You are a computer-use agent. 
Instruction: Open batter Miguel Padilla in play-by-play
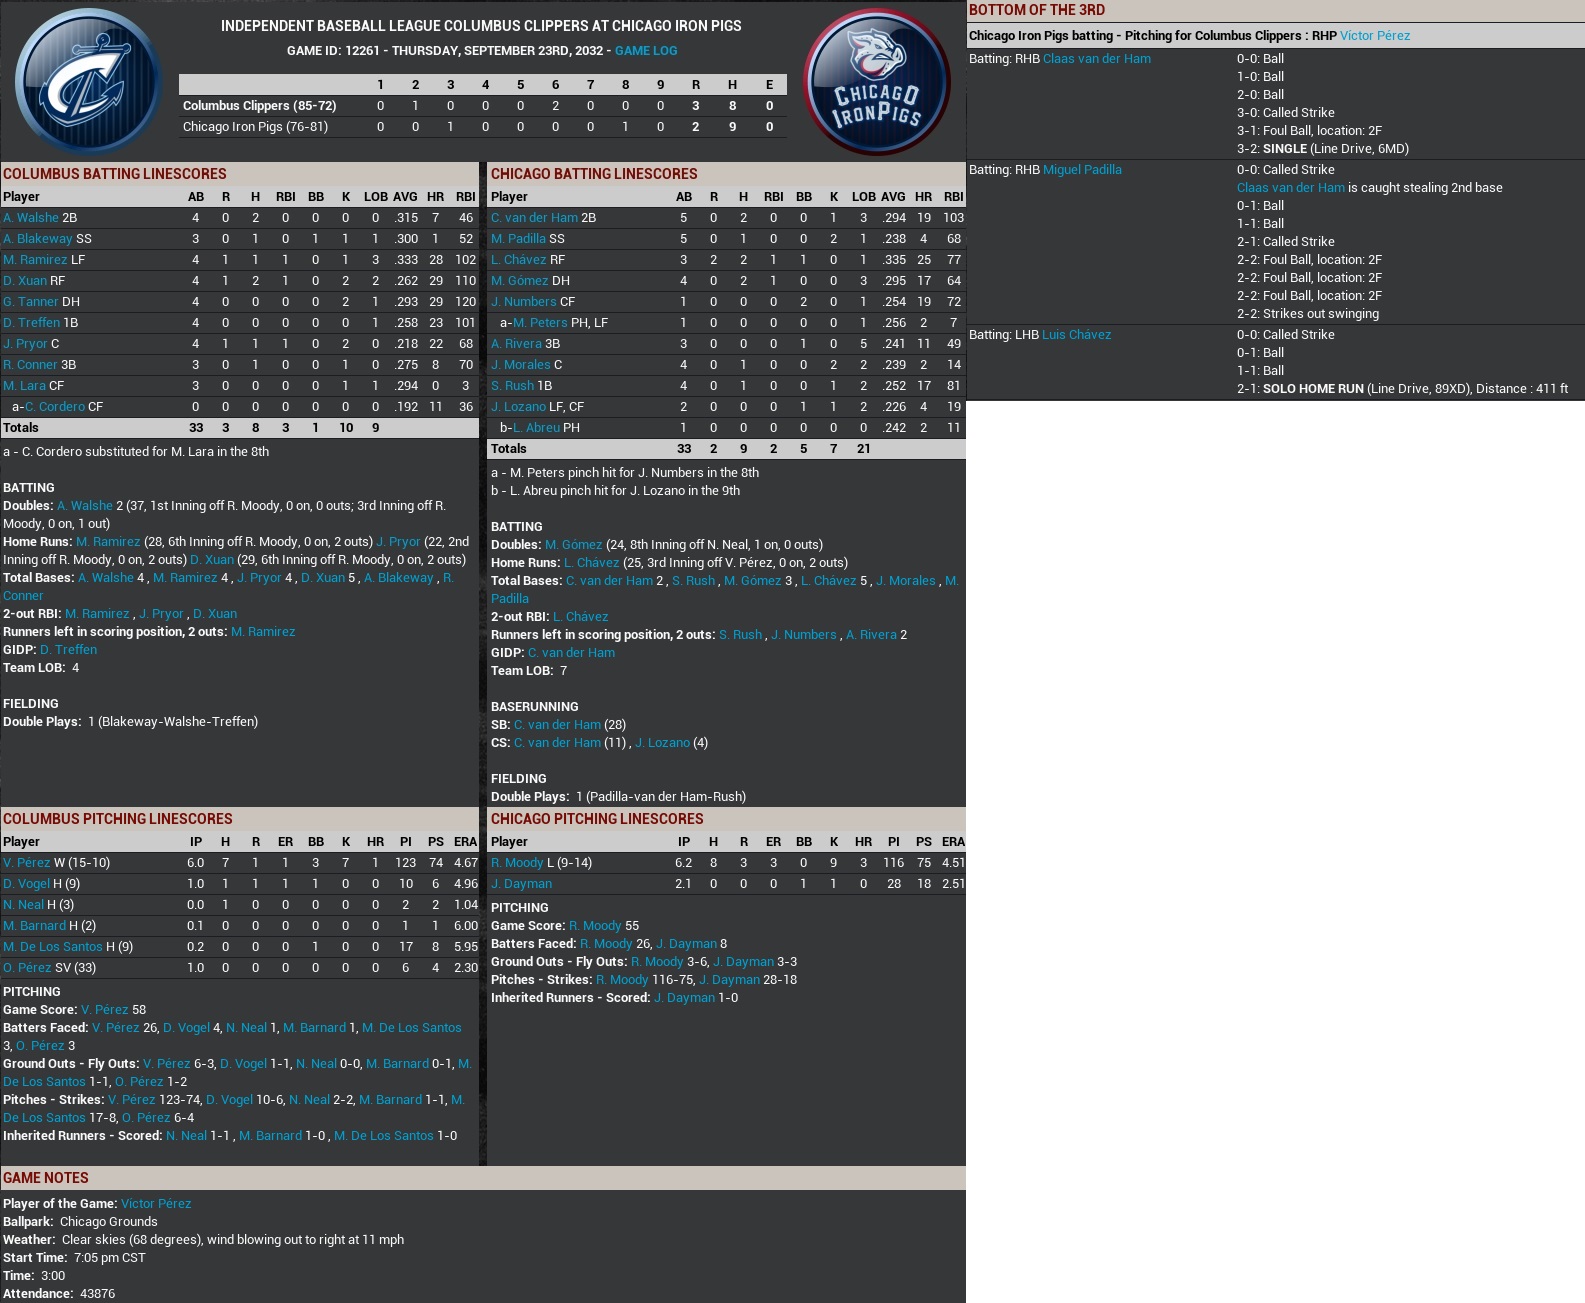pyautogui.click(x=1082, y=170)
